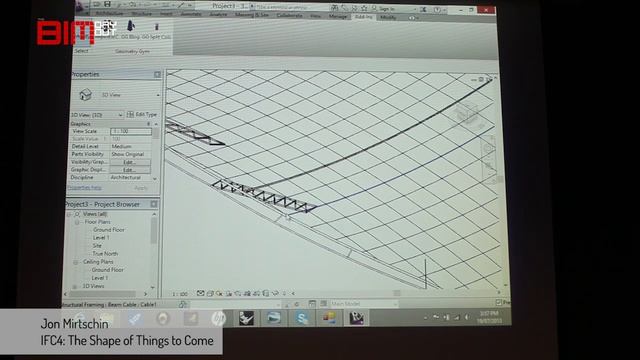Screen dimensions: 640x360
Task: Click the taskbar clock
Action: click(489, 317)
